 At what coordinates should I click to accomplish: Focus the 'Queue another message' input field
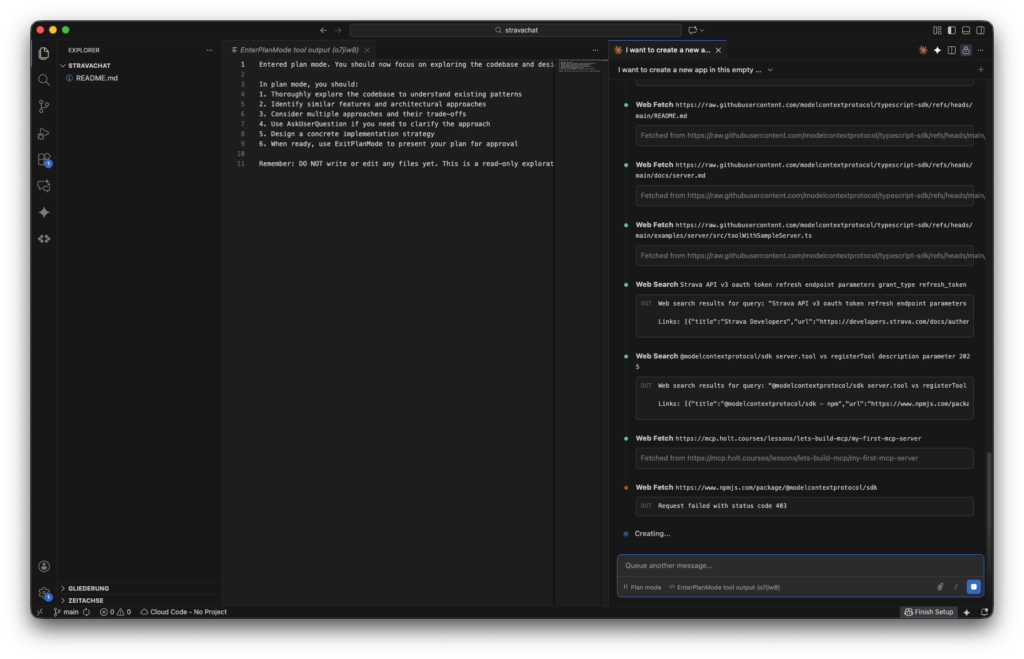pos(800,566)
